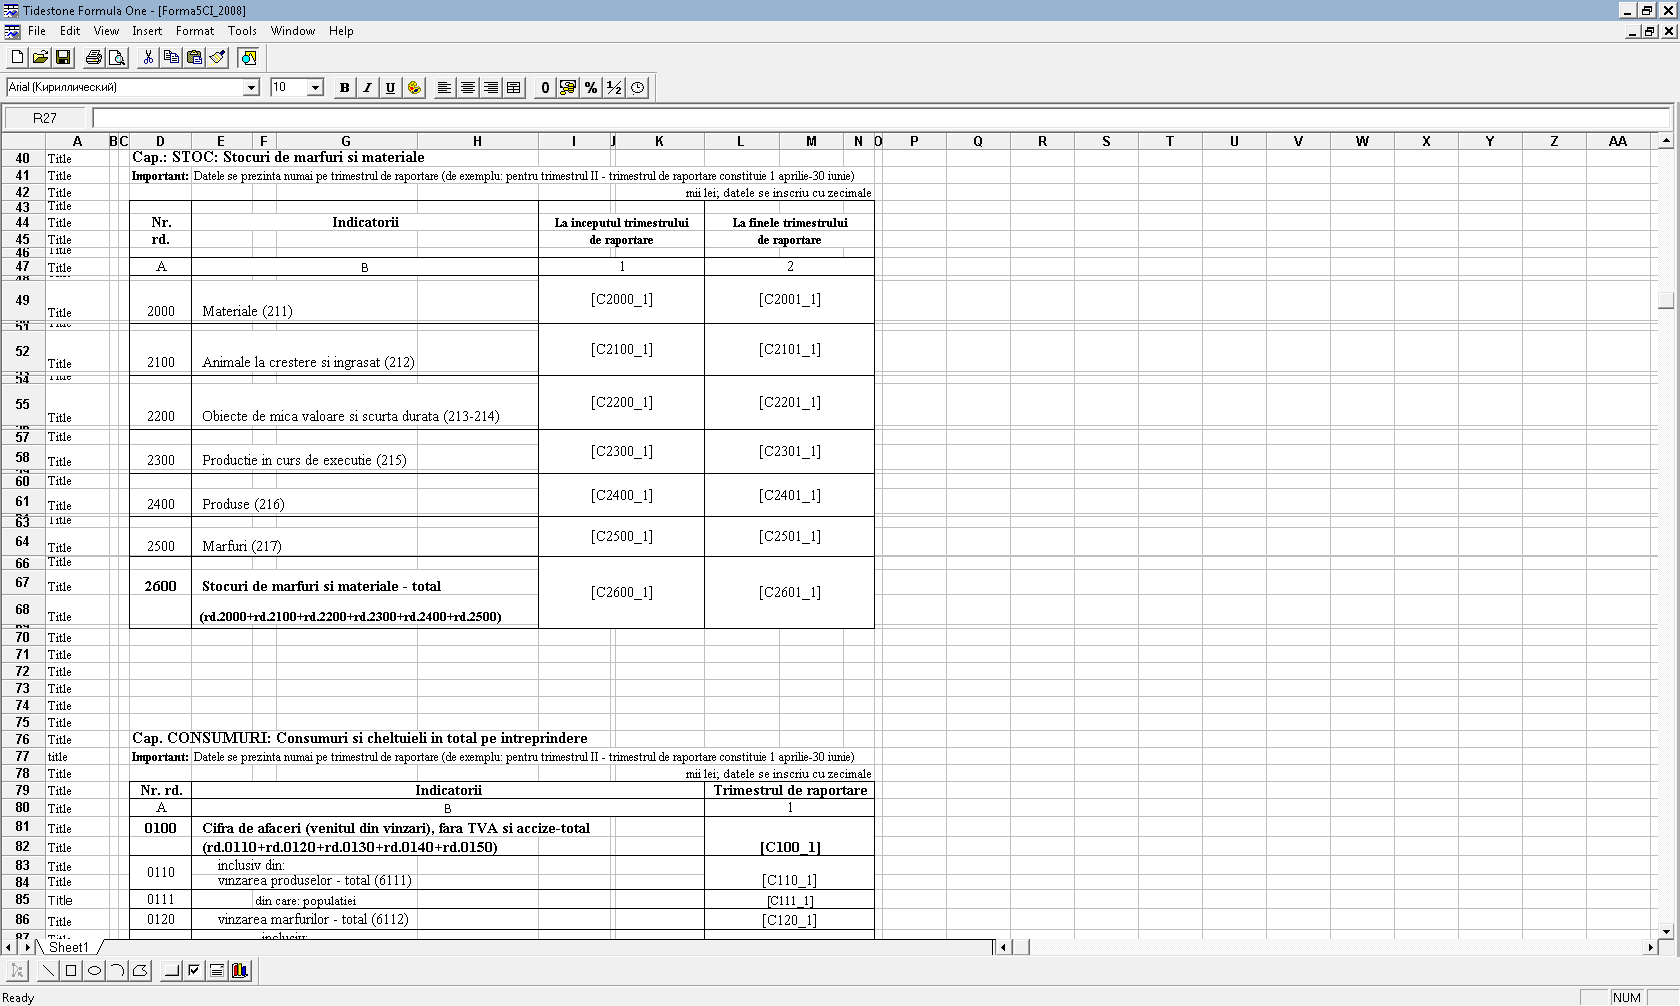Viewport: 1680px width, 1006px height.
Task: Open the Arial font name dropdown
Action: coord(251,88)
